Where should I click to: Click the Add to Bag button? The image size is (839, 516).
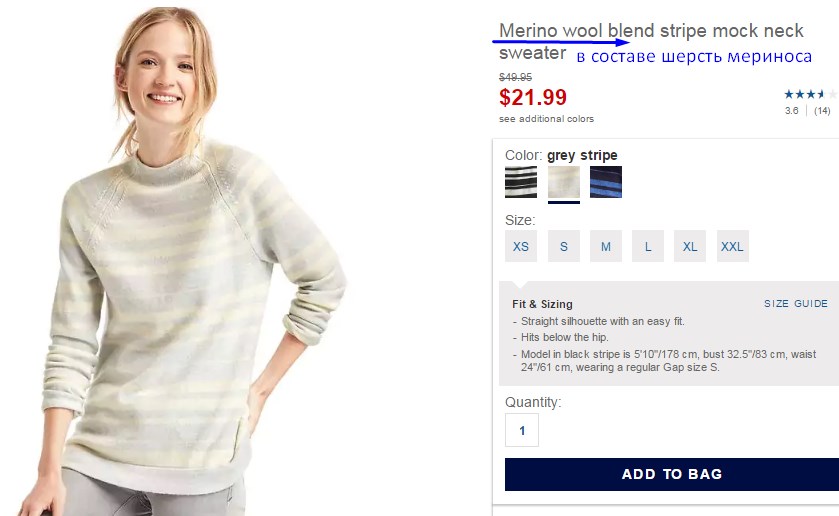672,474
